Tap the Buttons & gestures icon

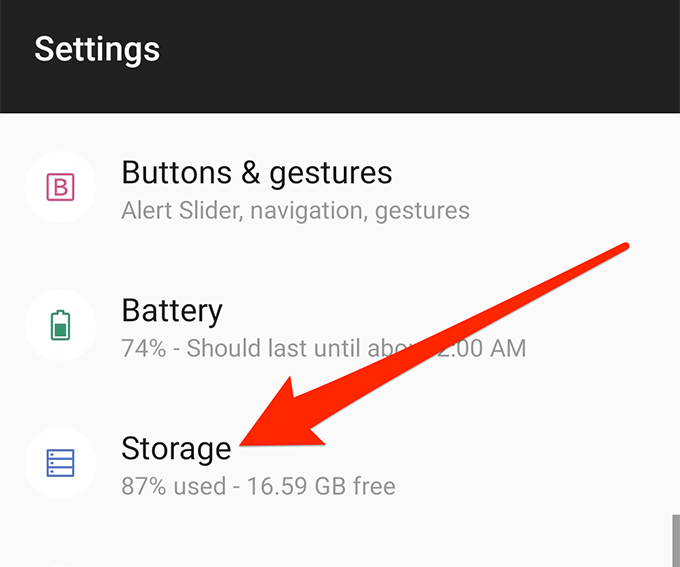pos(60,188)
